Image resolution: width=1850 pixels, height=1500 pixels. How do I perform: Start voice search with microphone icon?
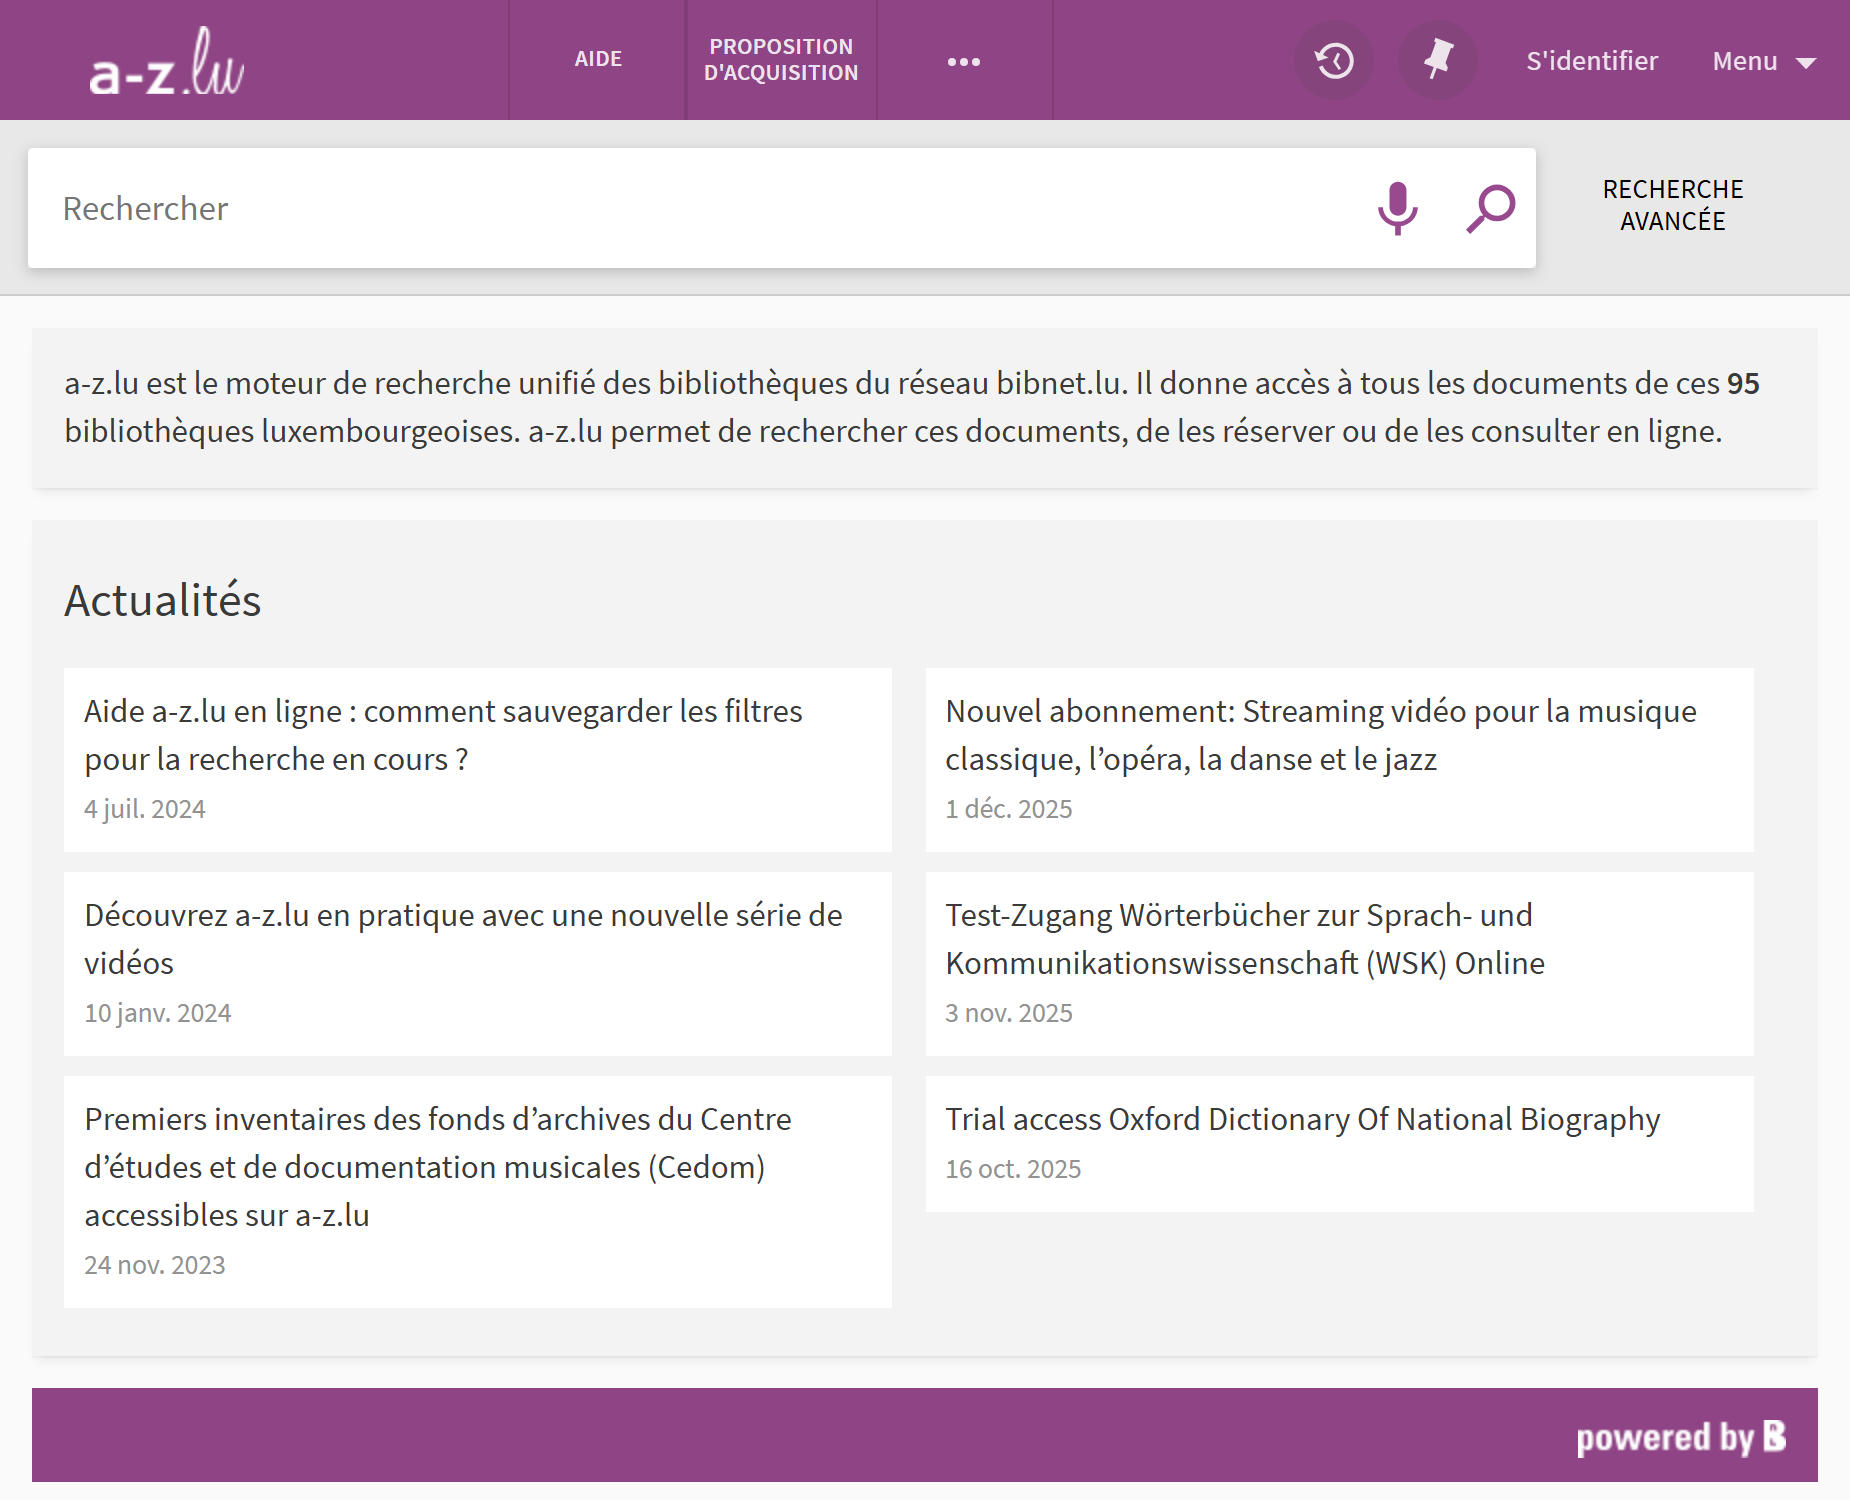pos(1397,208)
